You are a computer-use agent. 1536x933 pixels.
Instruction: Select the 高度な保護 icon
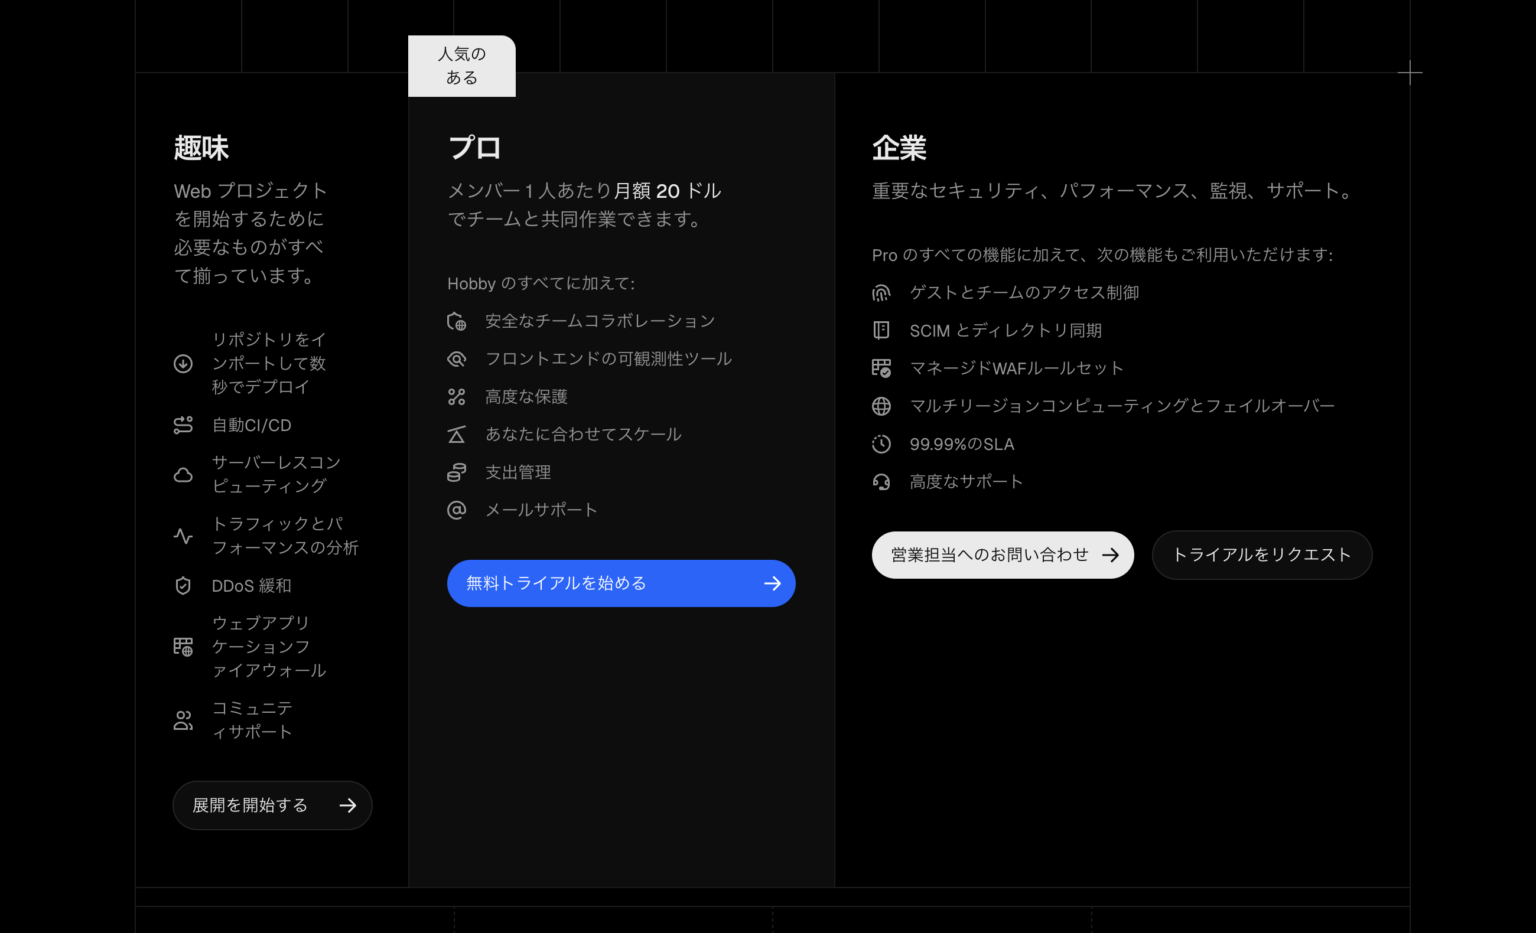[457, 396]
